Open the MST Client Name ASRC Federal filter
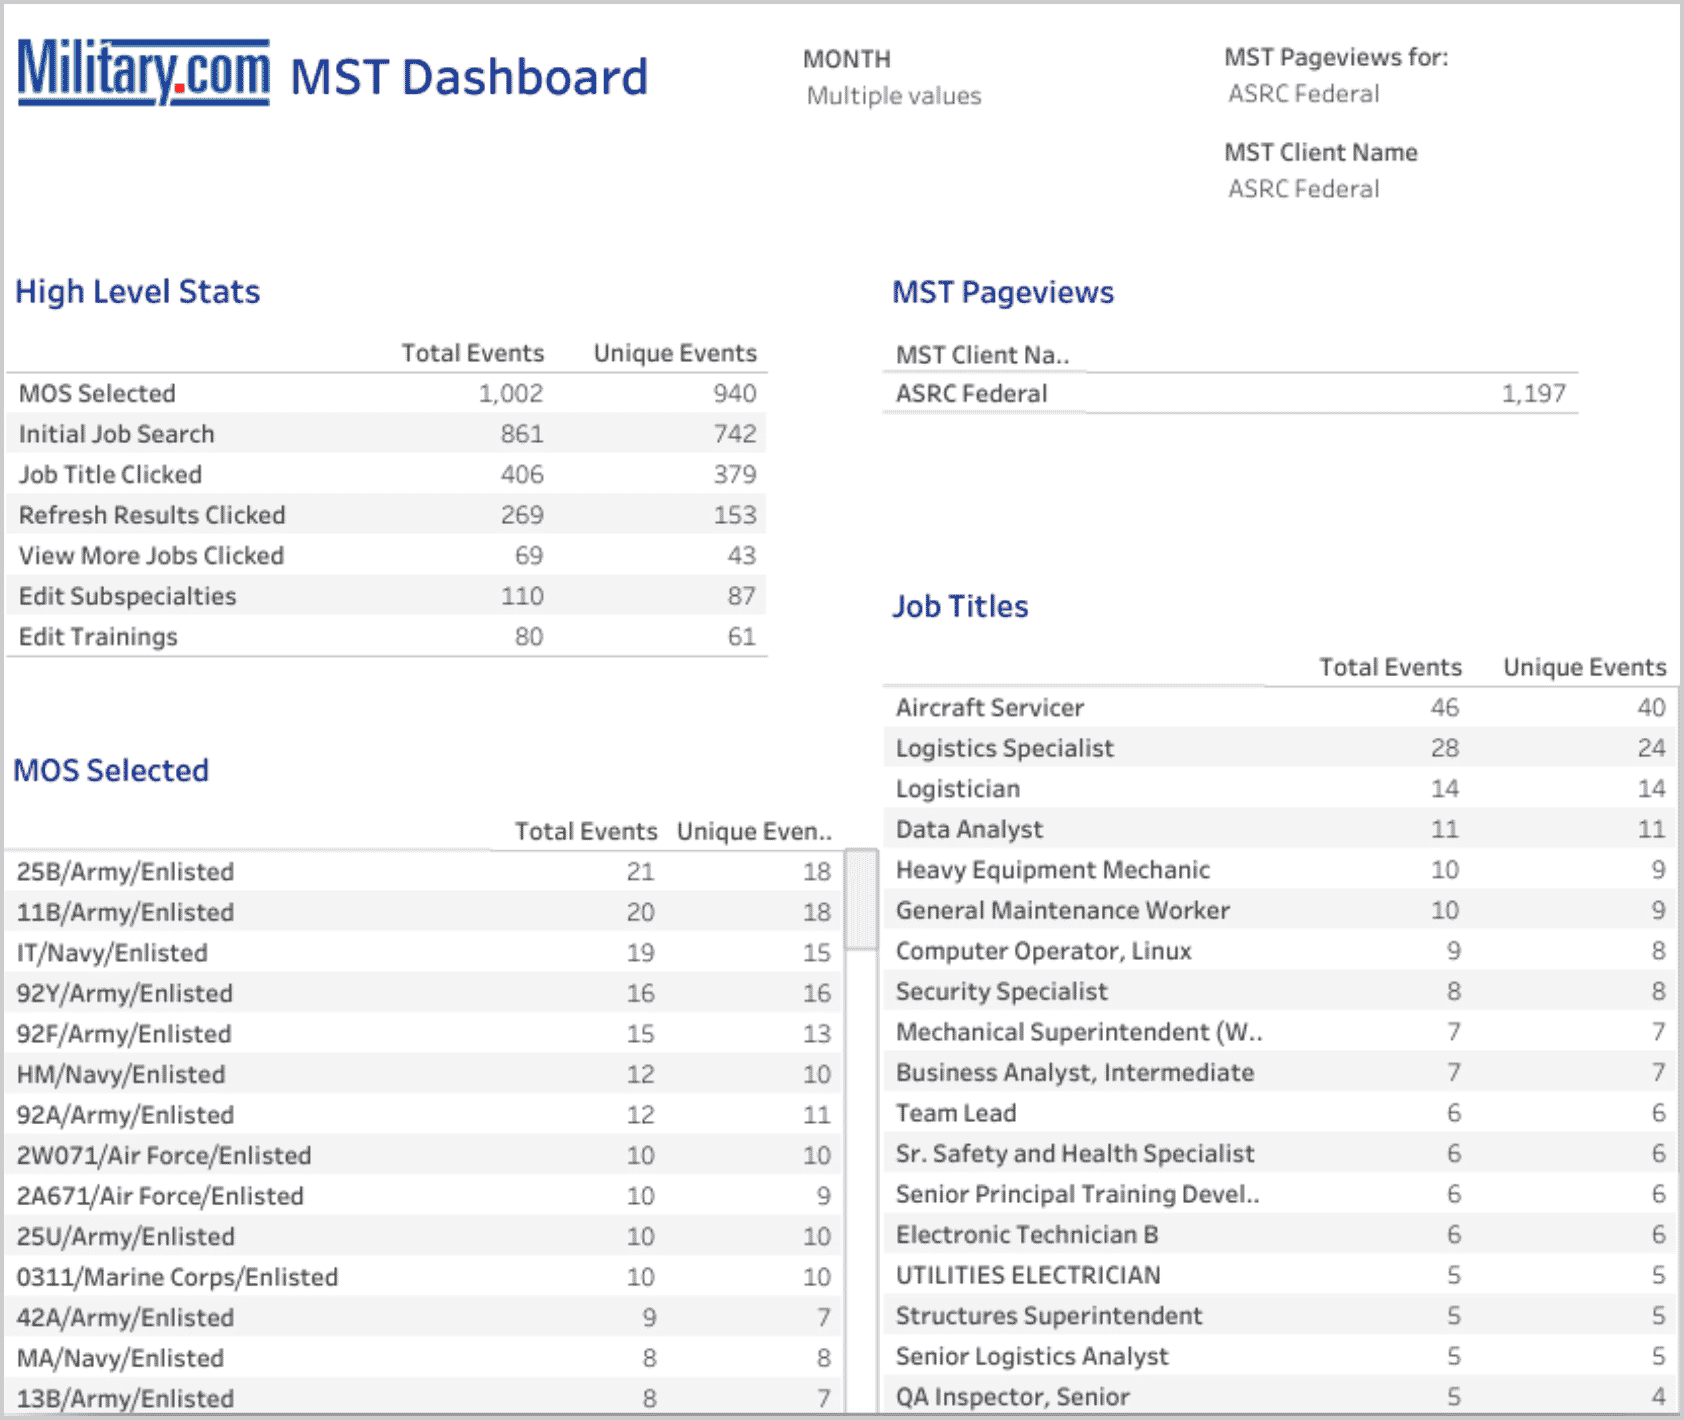 (x=1304, y=189)
